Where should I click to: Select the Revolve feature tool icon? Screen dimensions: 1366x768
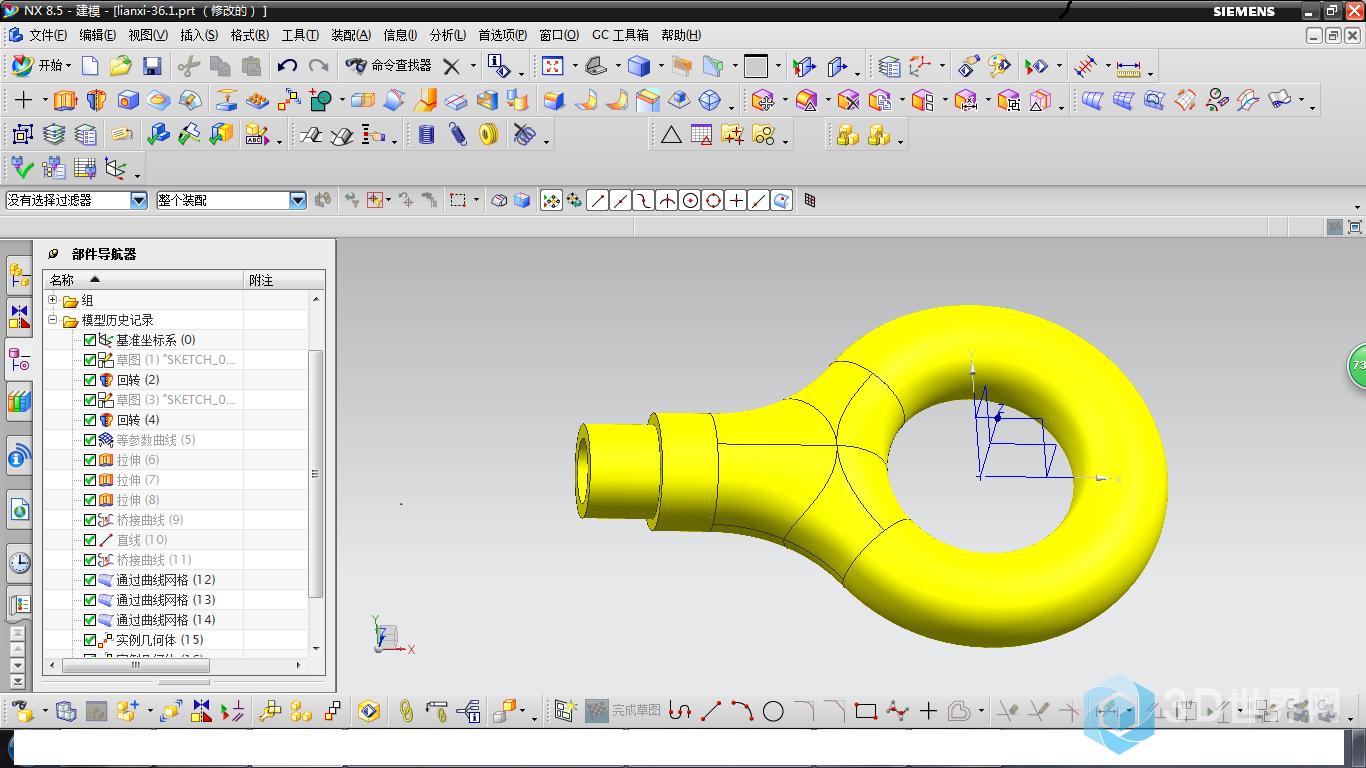(96, 100)
